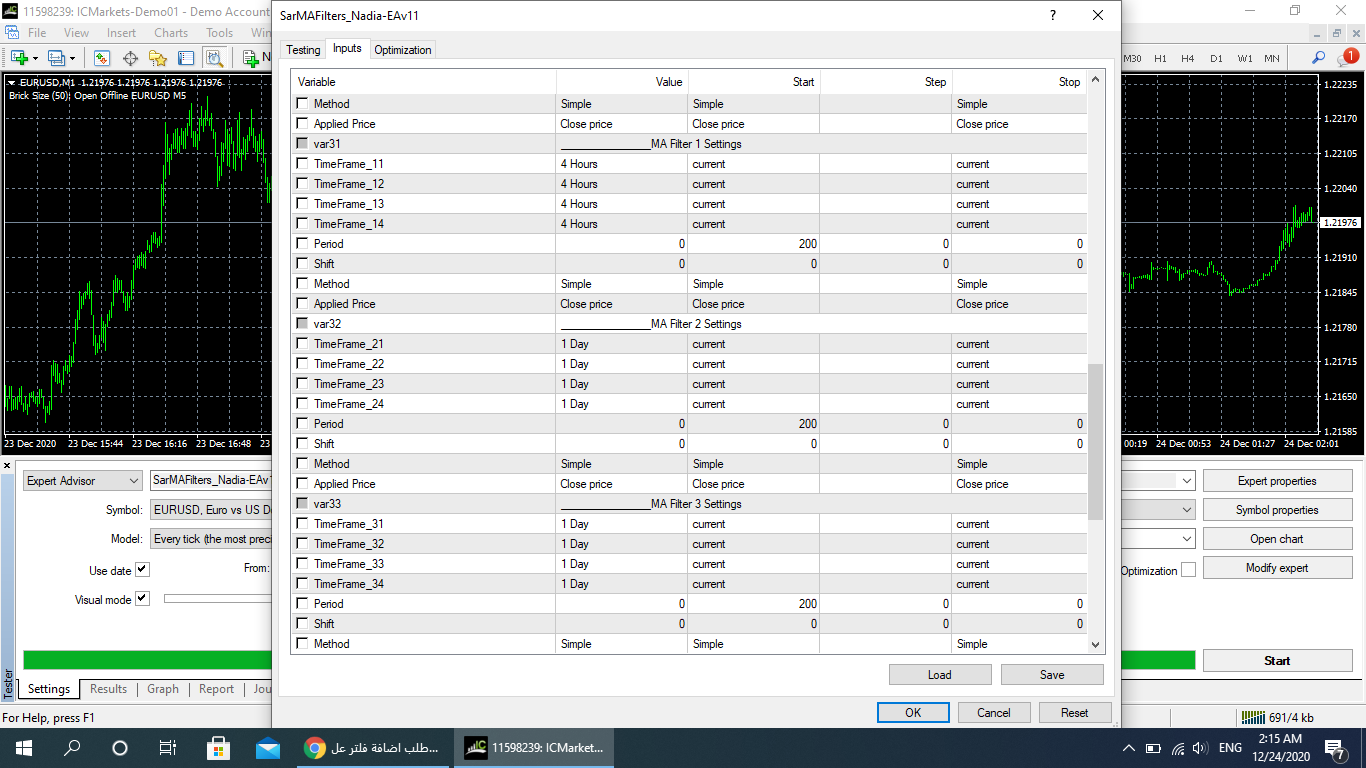Toggle the Terminal panel icon

click(186, 58)
